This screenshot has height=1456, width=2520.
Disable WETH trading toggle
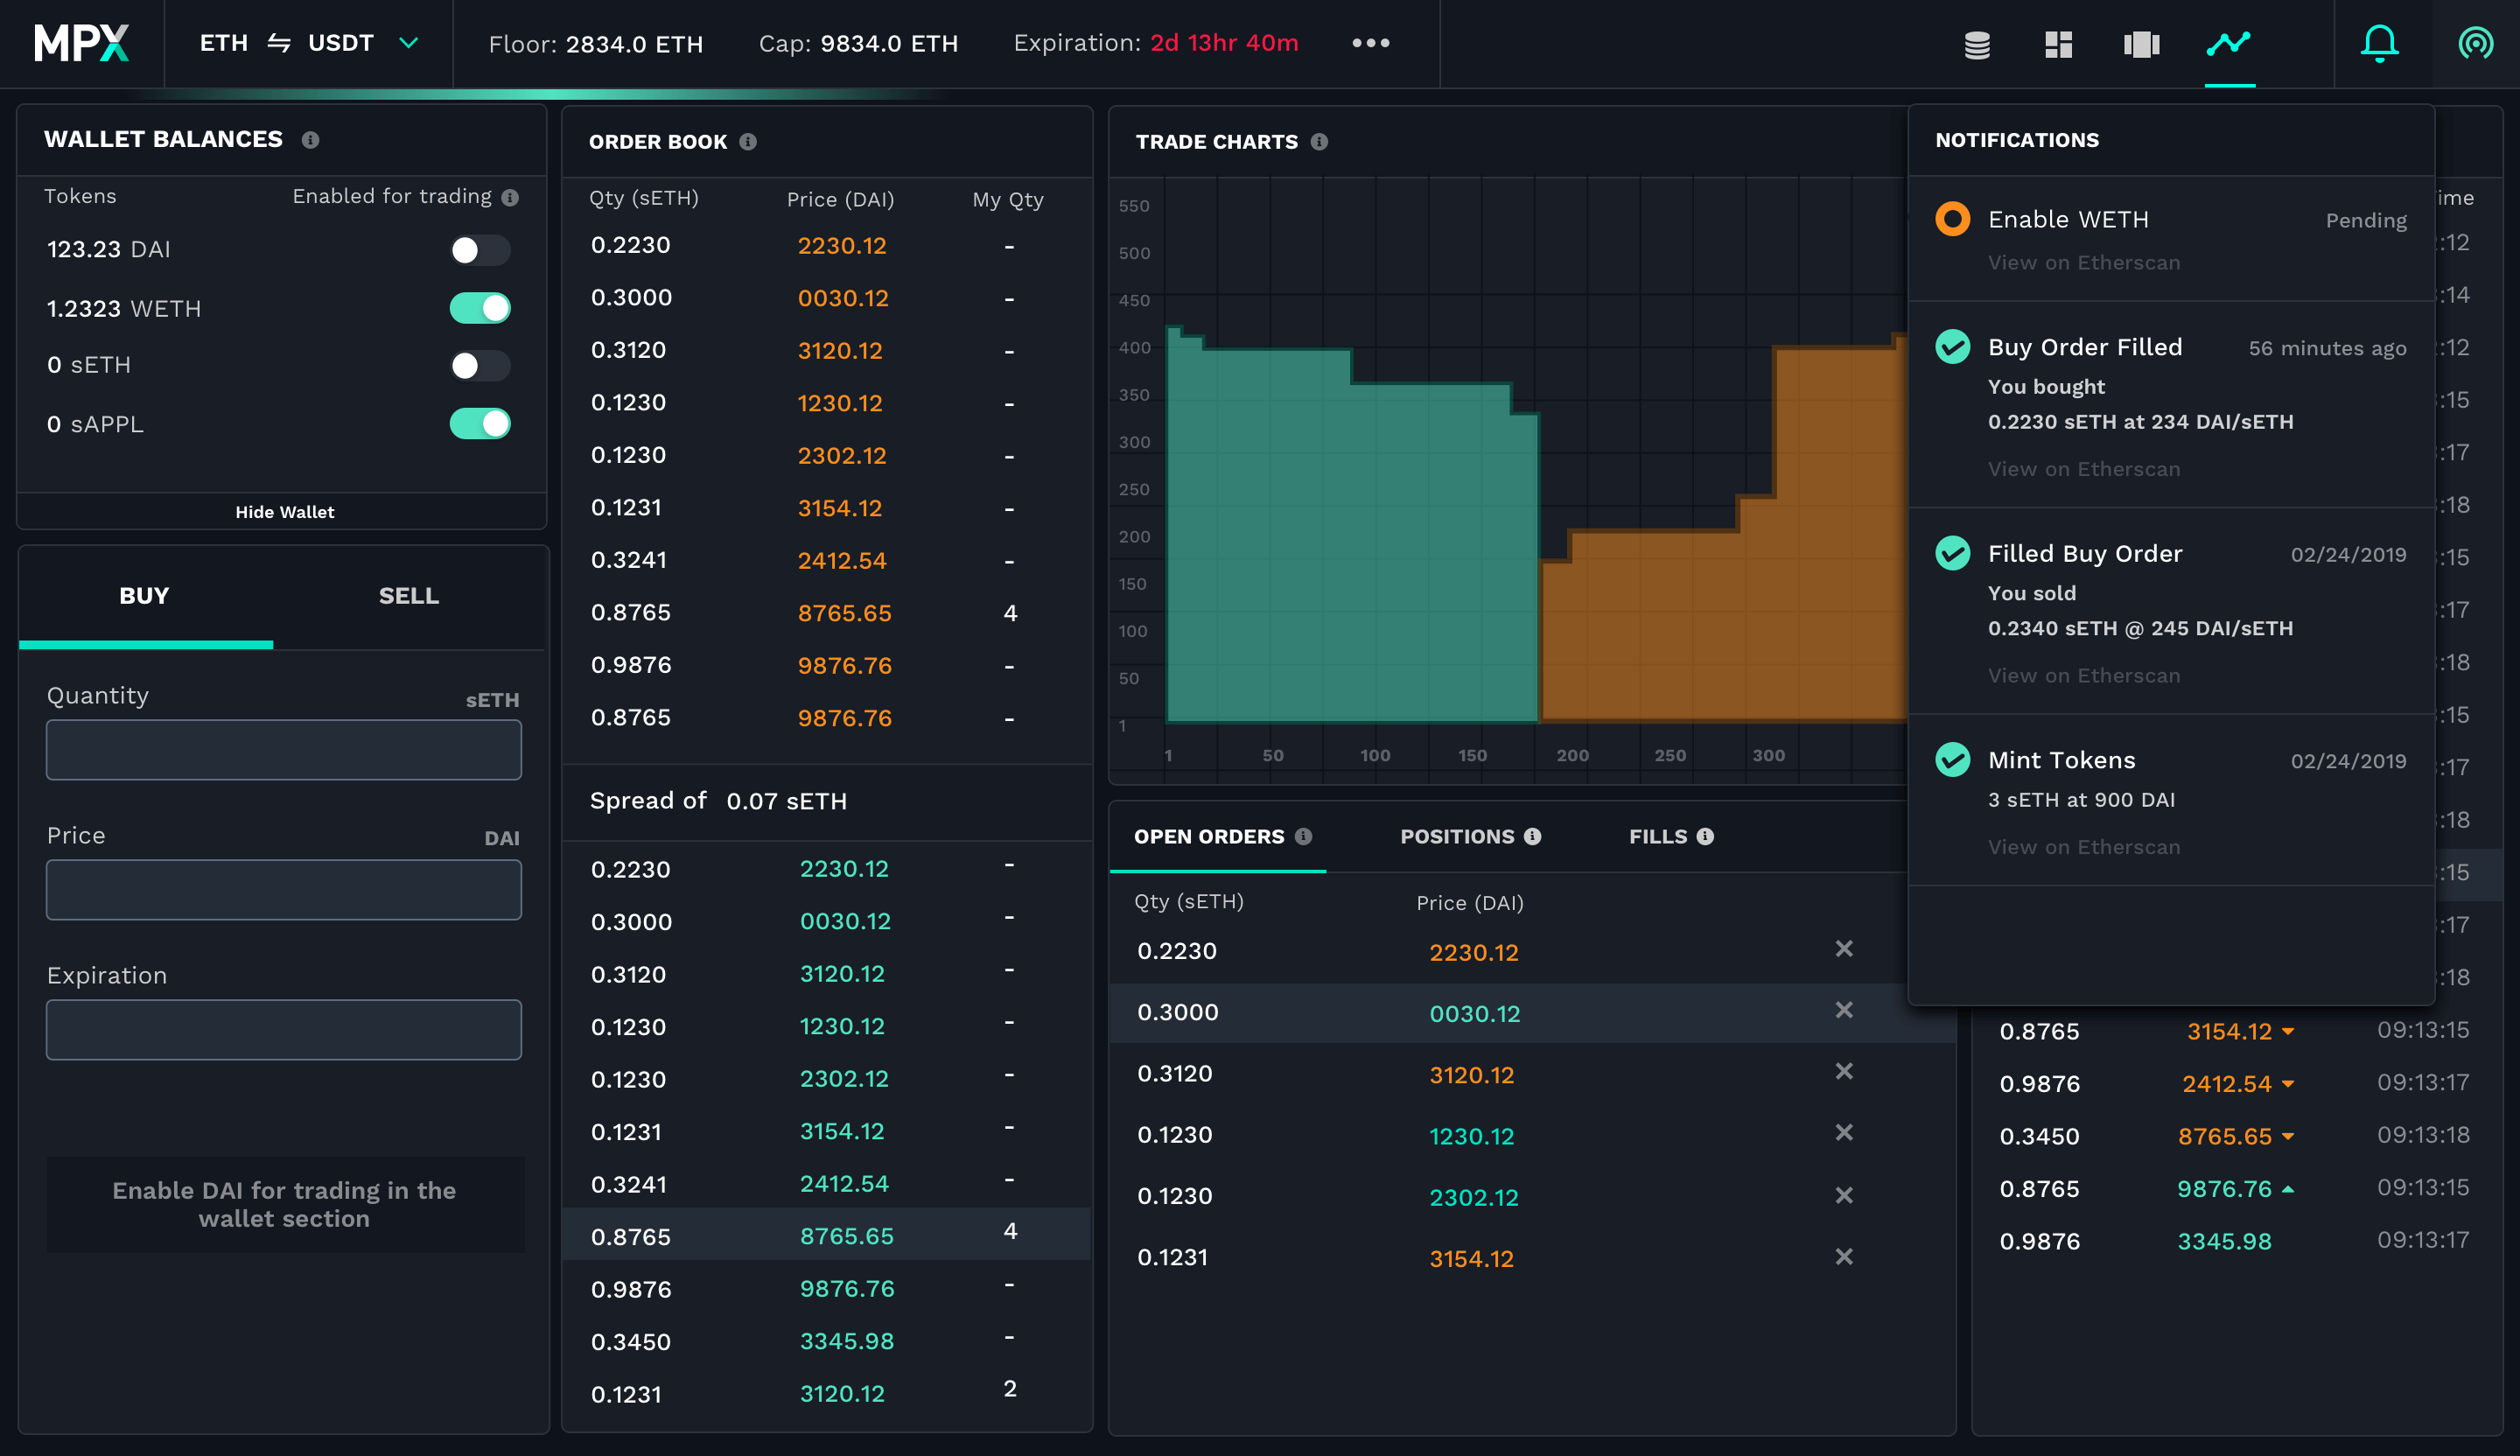[x=480, y=308]
